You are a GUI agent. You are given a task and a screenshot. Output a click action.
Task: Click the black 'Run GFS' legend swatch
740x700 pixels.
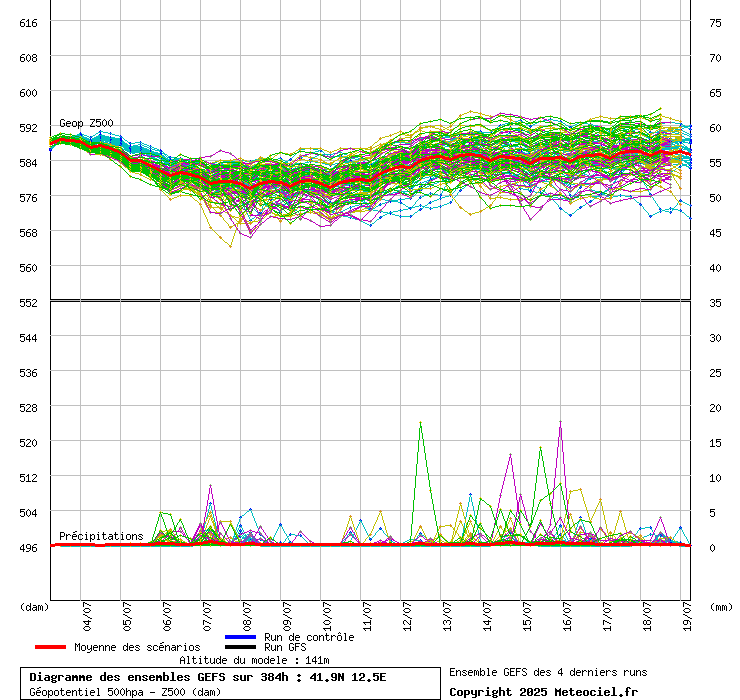click(x=241, y=647)
